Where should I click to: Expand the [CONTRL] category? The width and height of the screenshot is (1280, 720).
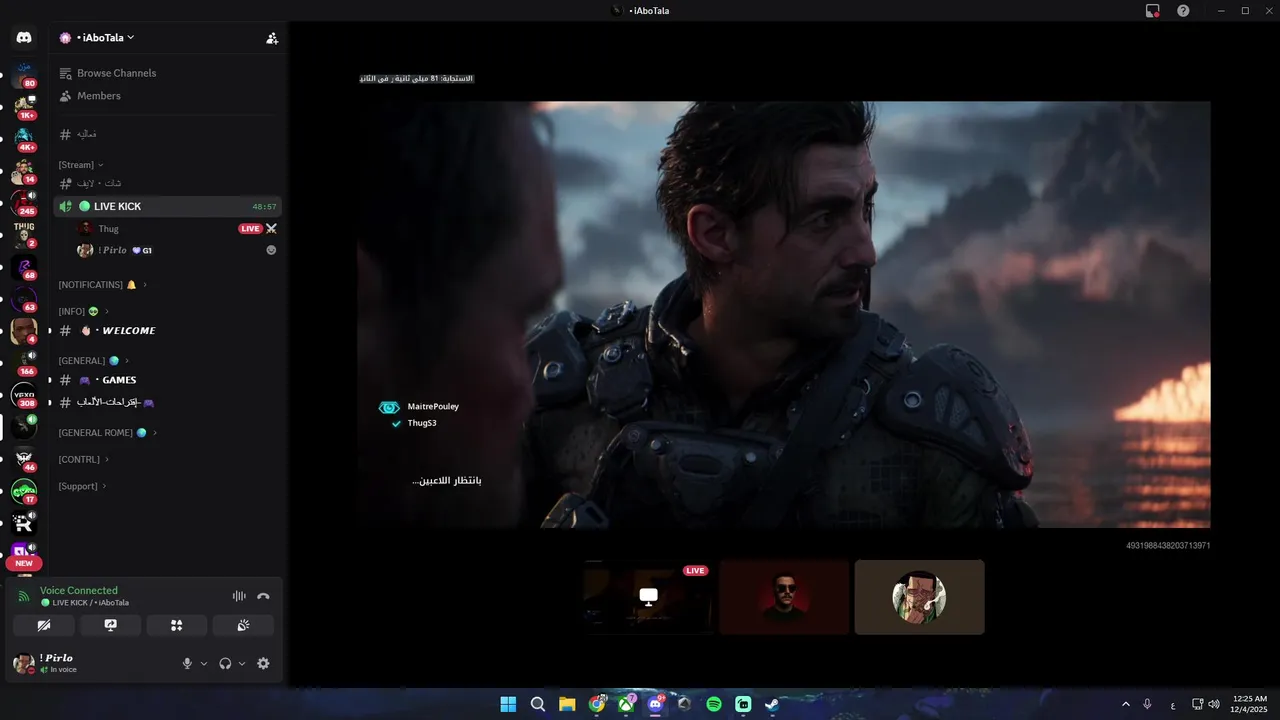[84, 460]
